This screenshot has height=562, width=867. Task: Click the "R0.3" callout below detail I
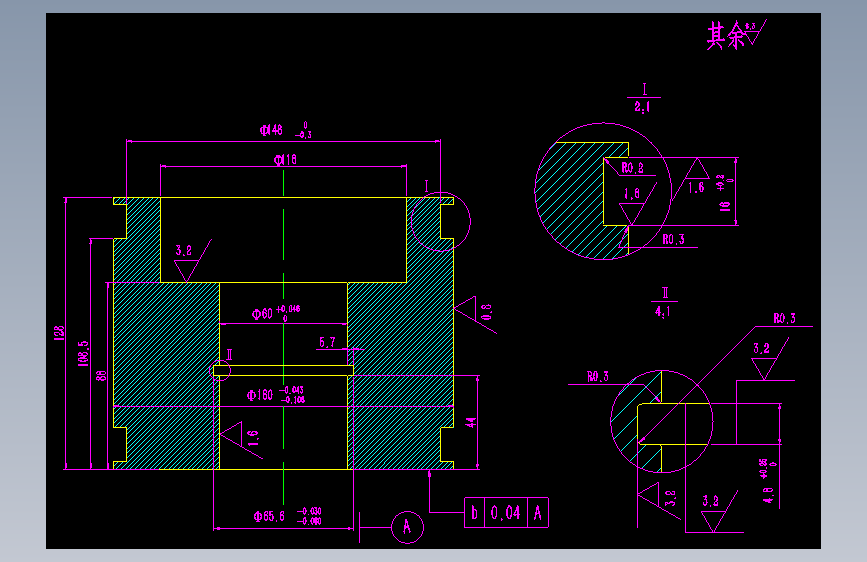click(673, 239)
